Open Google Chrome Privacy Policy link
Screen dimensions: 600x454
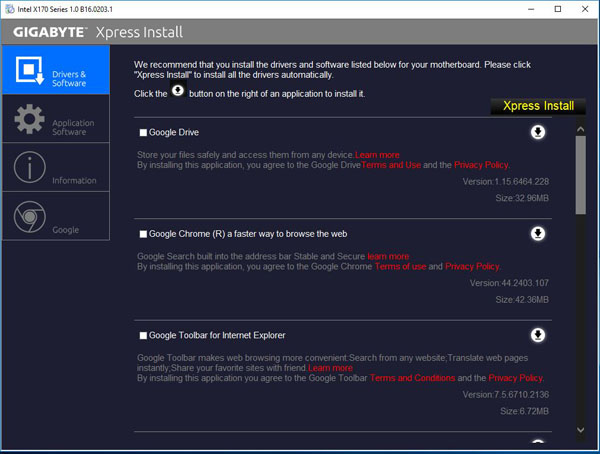[473, 267]
